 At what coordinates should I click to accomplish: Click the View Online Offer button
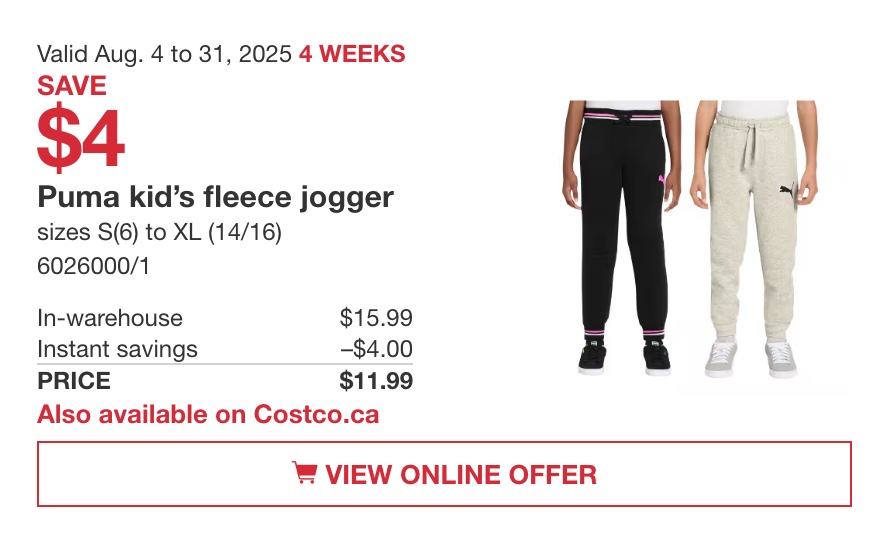(444, 474)
